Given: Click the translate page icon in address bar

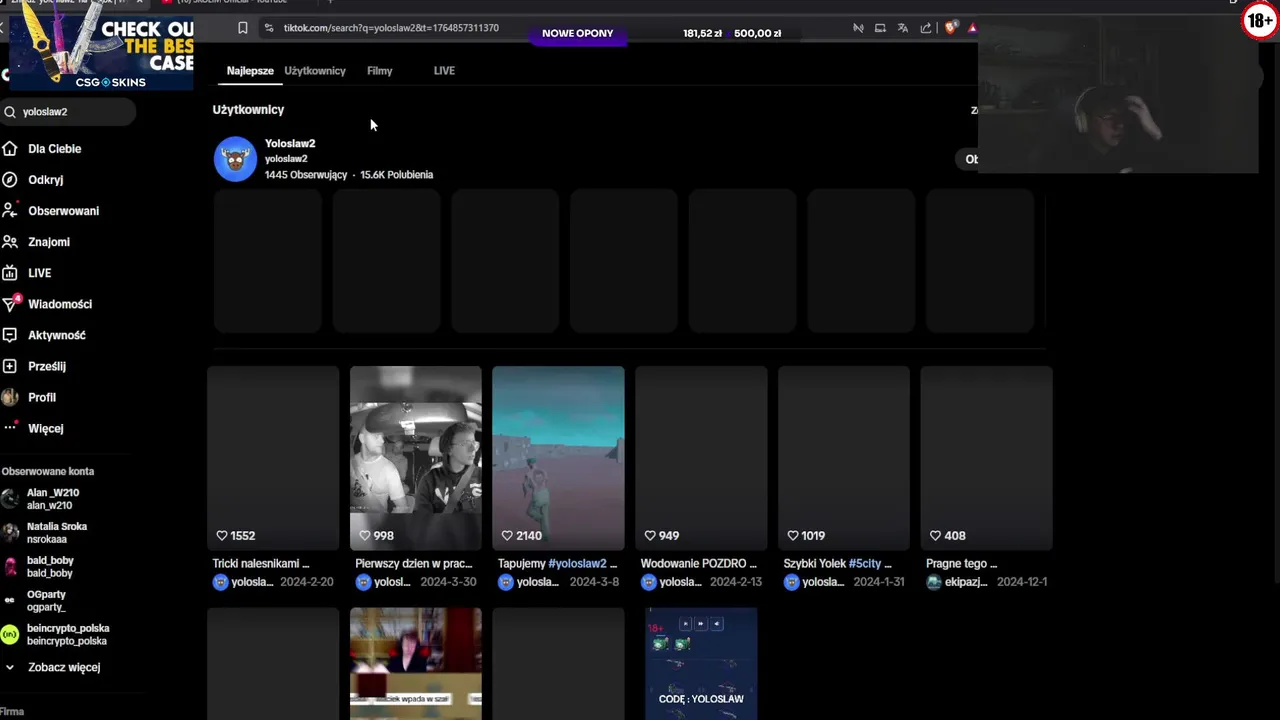Looking at the screenshot, I should click(x=903, y=28).
